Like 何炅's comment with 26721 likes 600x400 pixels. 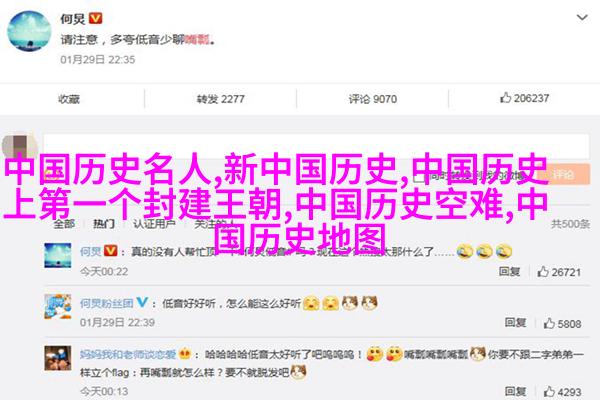(559, 272)
